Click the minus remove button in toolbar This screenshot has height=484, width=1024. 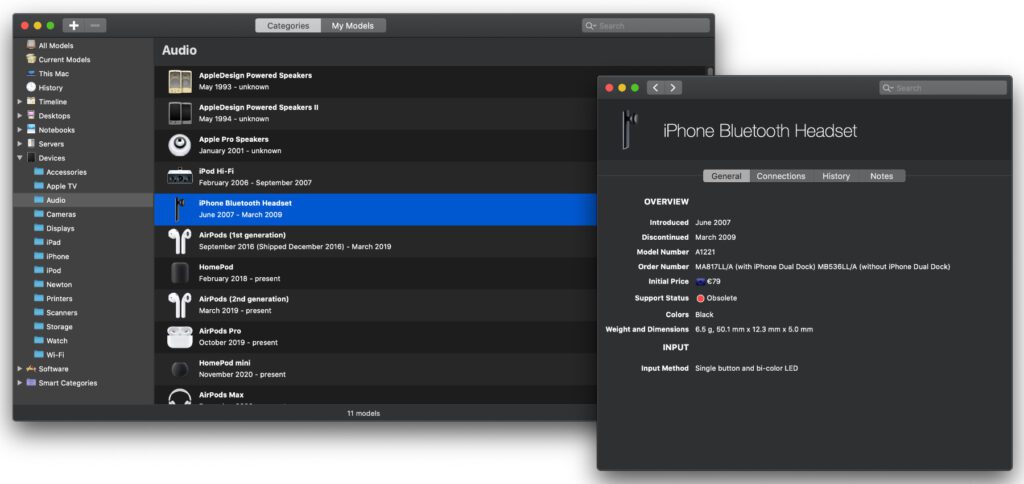click(95, 25)
